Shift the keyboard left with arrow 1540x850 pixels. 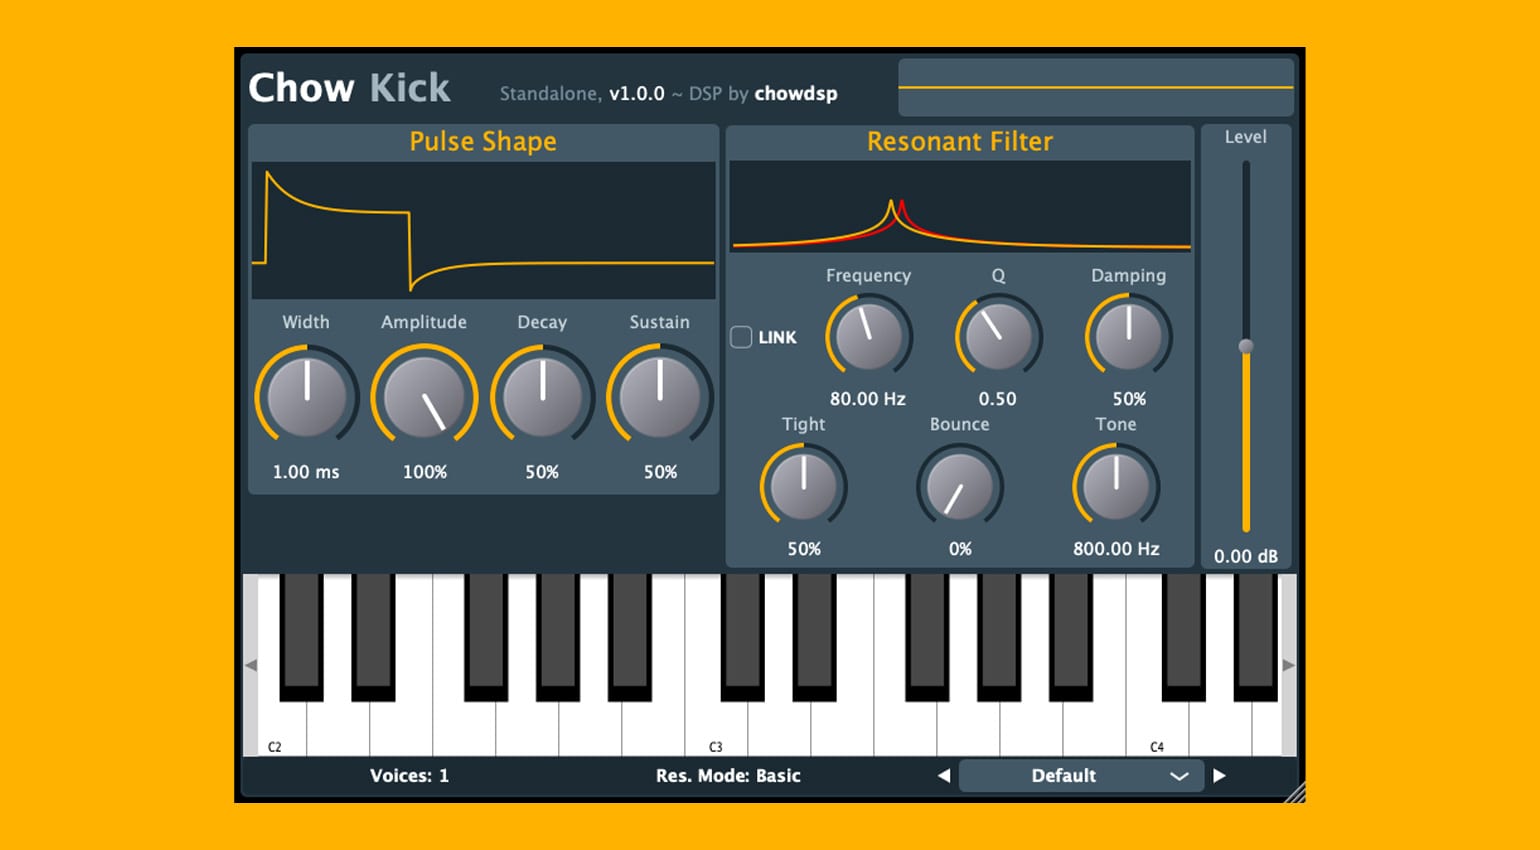(251, 665)
